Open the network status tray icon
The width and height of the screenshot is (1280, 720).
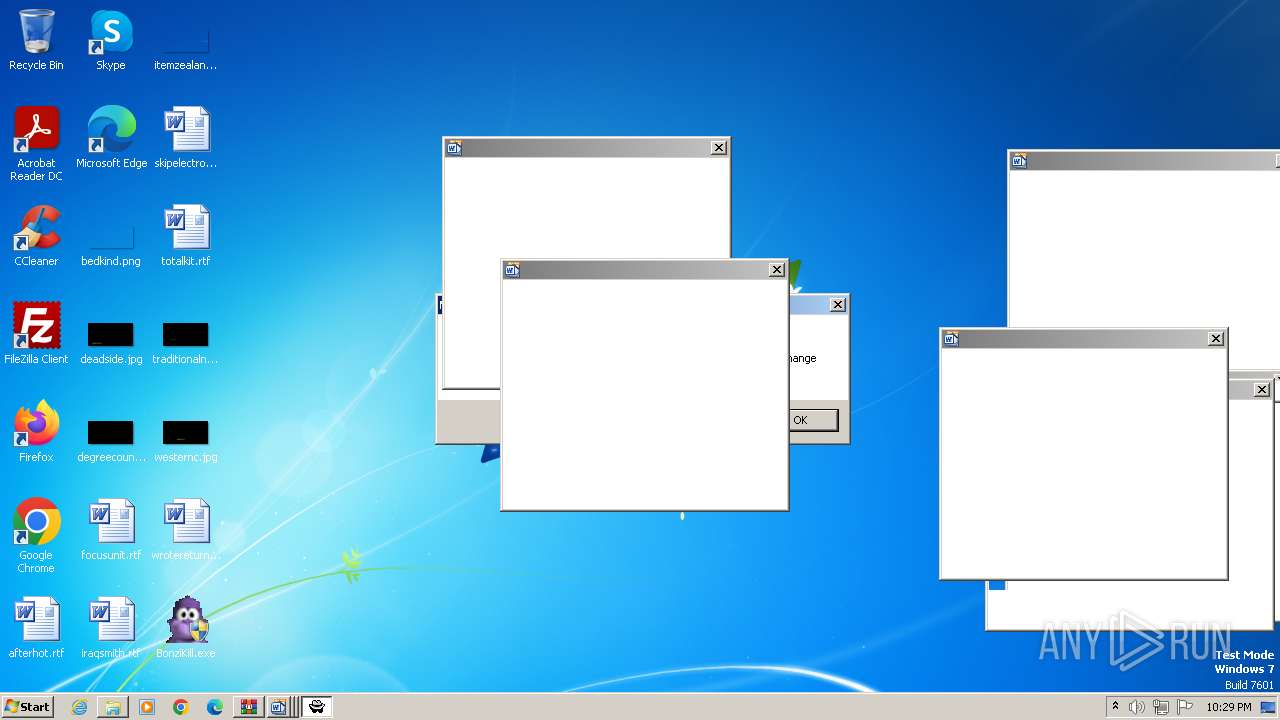[1161, 707]
